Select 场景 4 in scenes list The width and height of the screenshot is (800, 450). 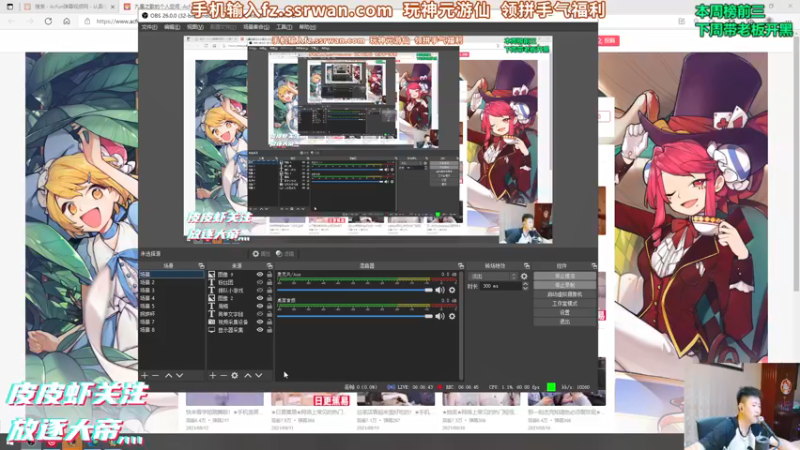171,298
